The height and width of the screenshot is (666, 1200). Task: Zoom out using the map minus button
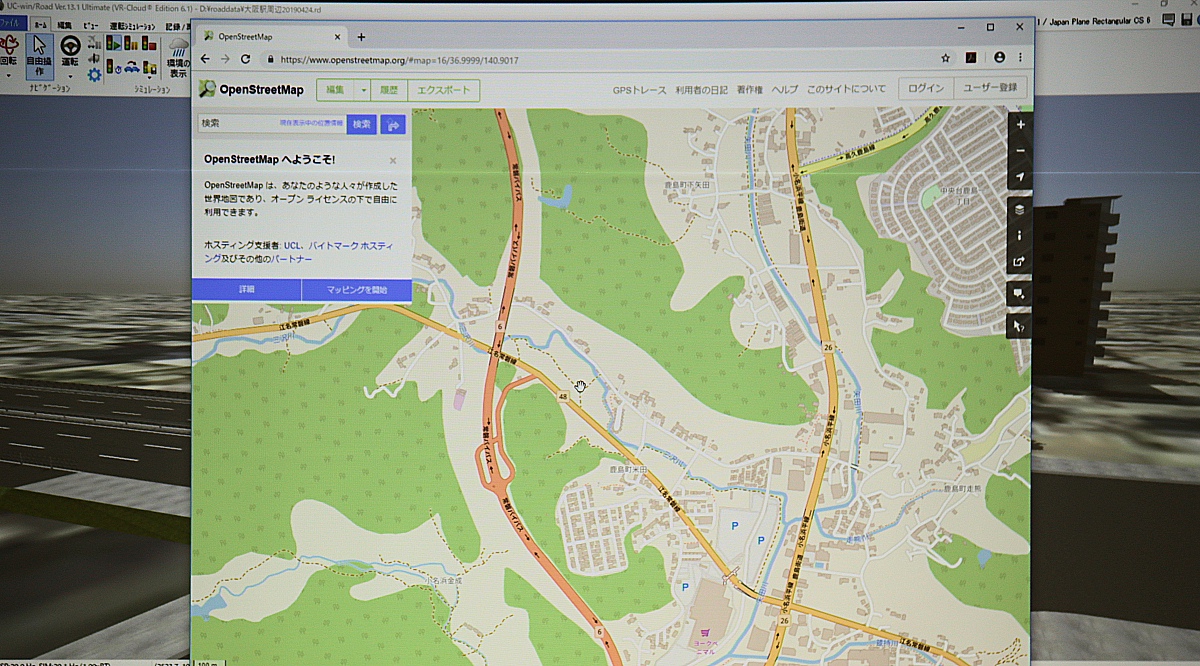click(x=1020, y=151)
